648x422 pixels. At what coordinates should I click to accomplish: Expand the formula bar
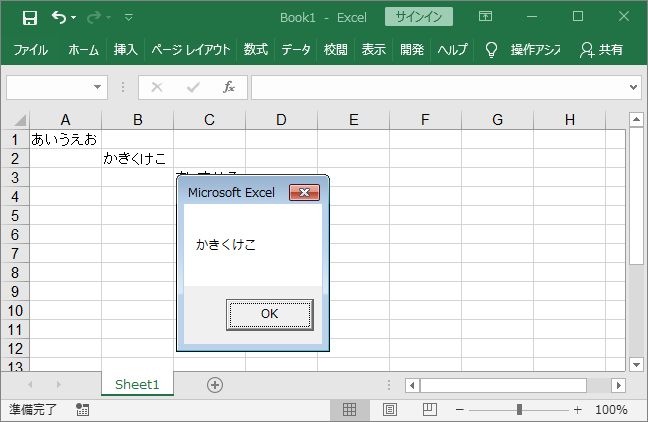coord(634,87)
